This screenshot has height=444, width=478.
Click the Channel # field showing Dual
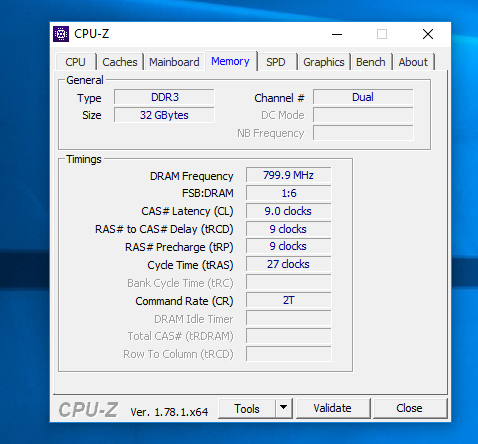tap(363, 97)
